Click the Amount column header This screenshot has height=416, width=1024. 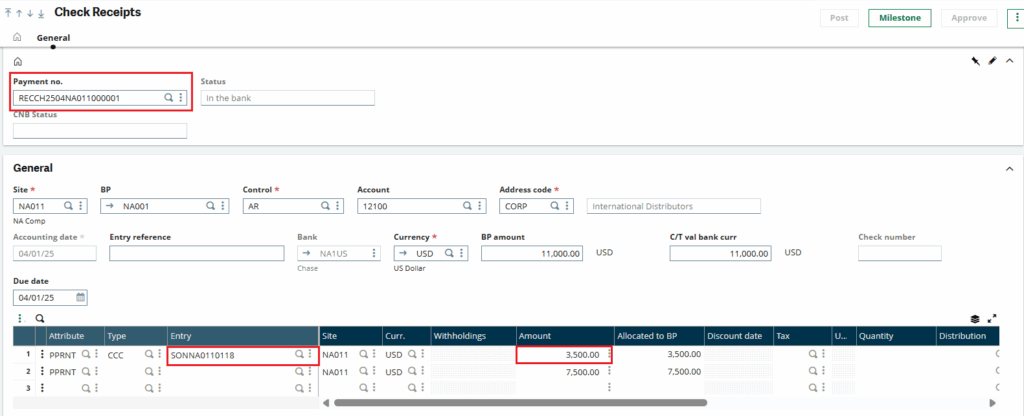(565, 336)
